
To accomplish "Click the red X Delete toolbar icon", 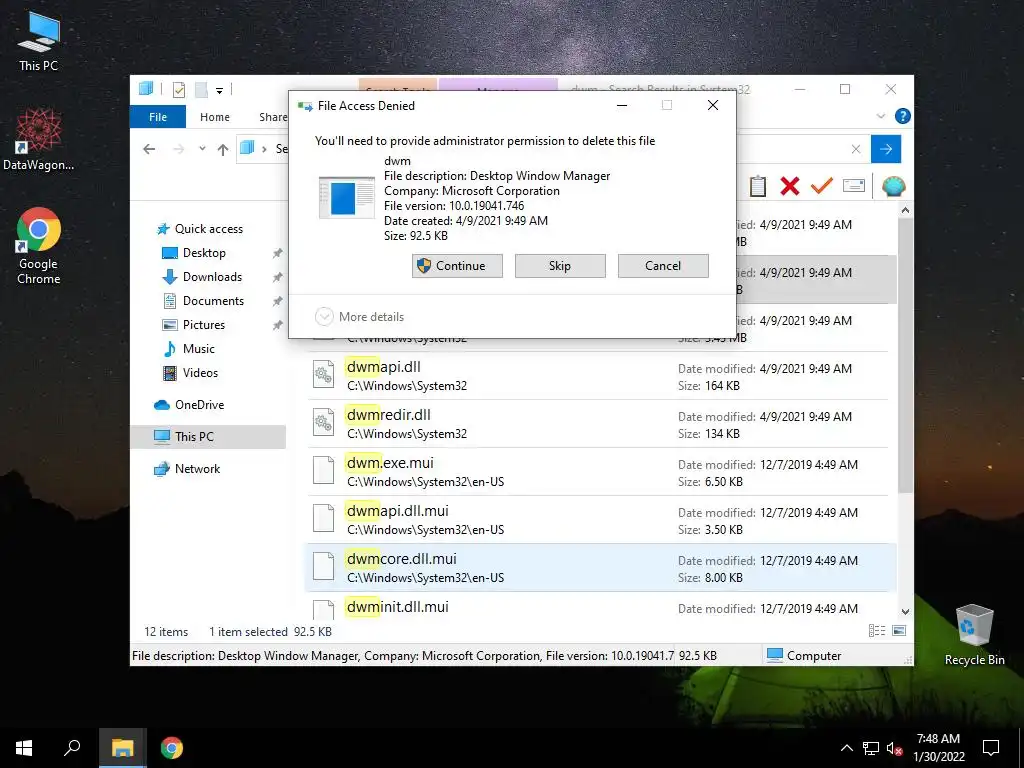I will tap(790, 186).
